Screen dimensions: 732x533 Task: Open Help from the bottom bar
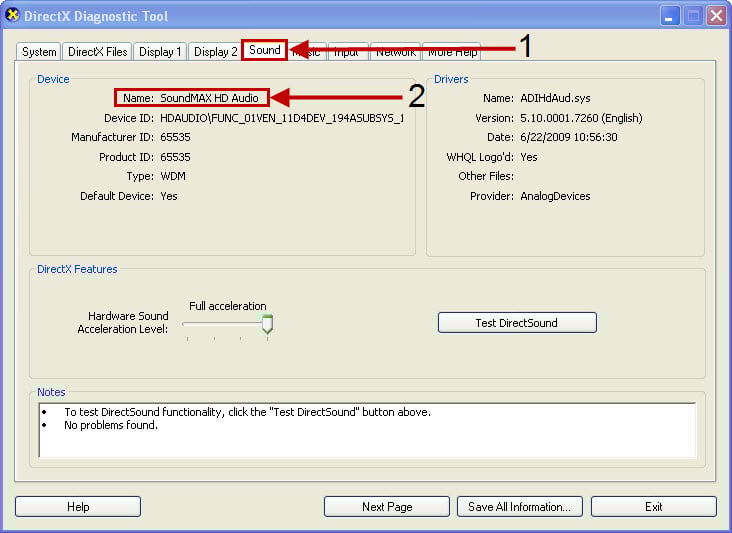click(x=78, y=507)
